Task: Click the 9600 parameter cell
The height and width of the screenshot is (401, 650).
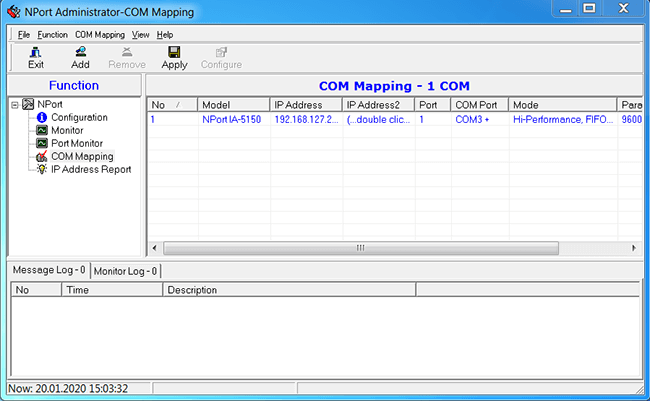Action: [x=631, y=119]
